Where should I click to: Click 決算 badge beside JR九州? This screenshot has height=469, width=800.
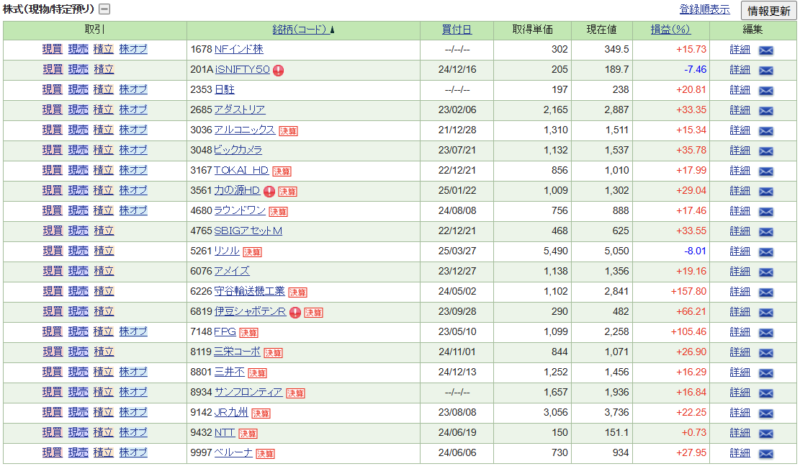coord(261,413)
